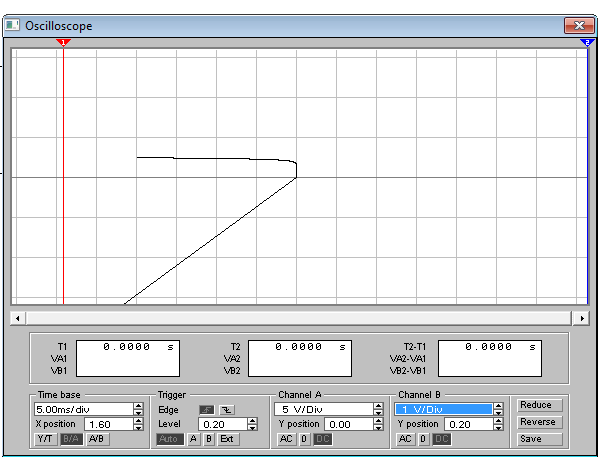
Task: Decrease Channel B V/Div with down arrow
Action: click(x=498, y=413)
